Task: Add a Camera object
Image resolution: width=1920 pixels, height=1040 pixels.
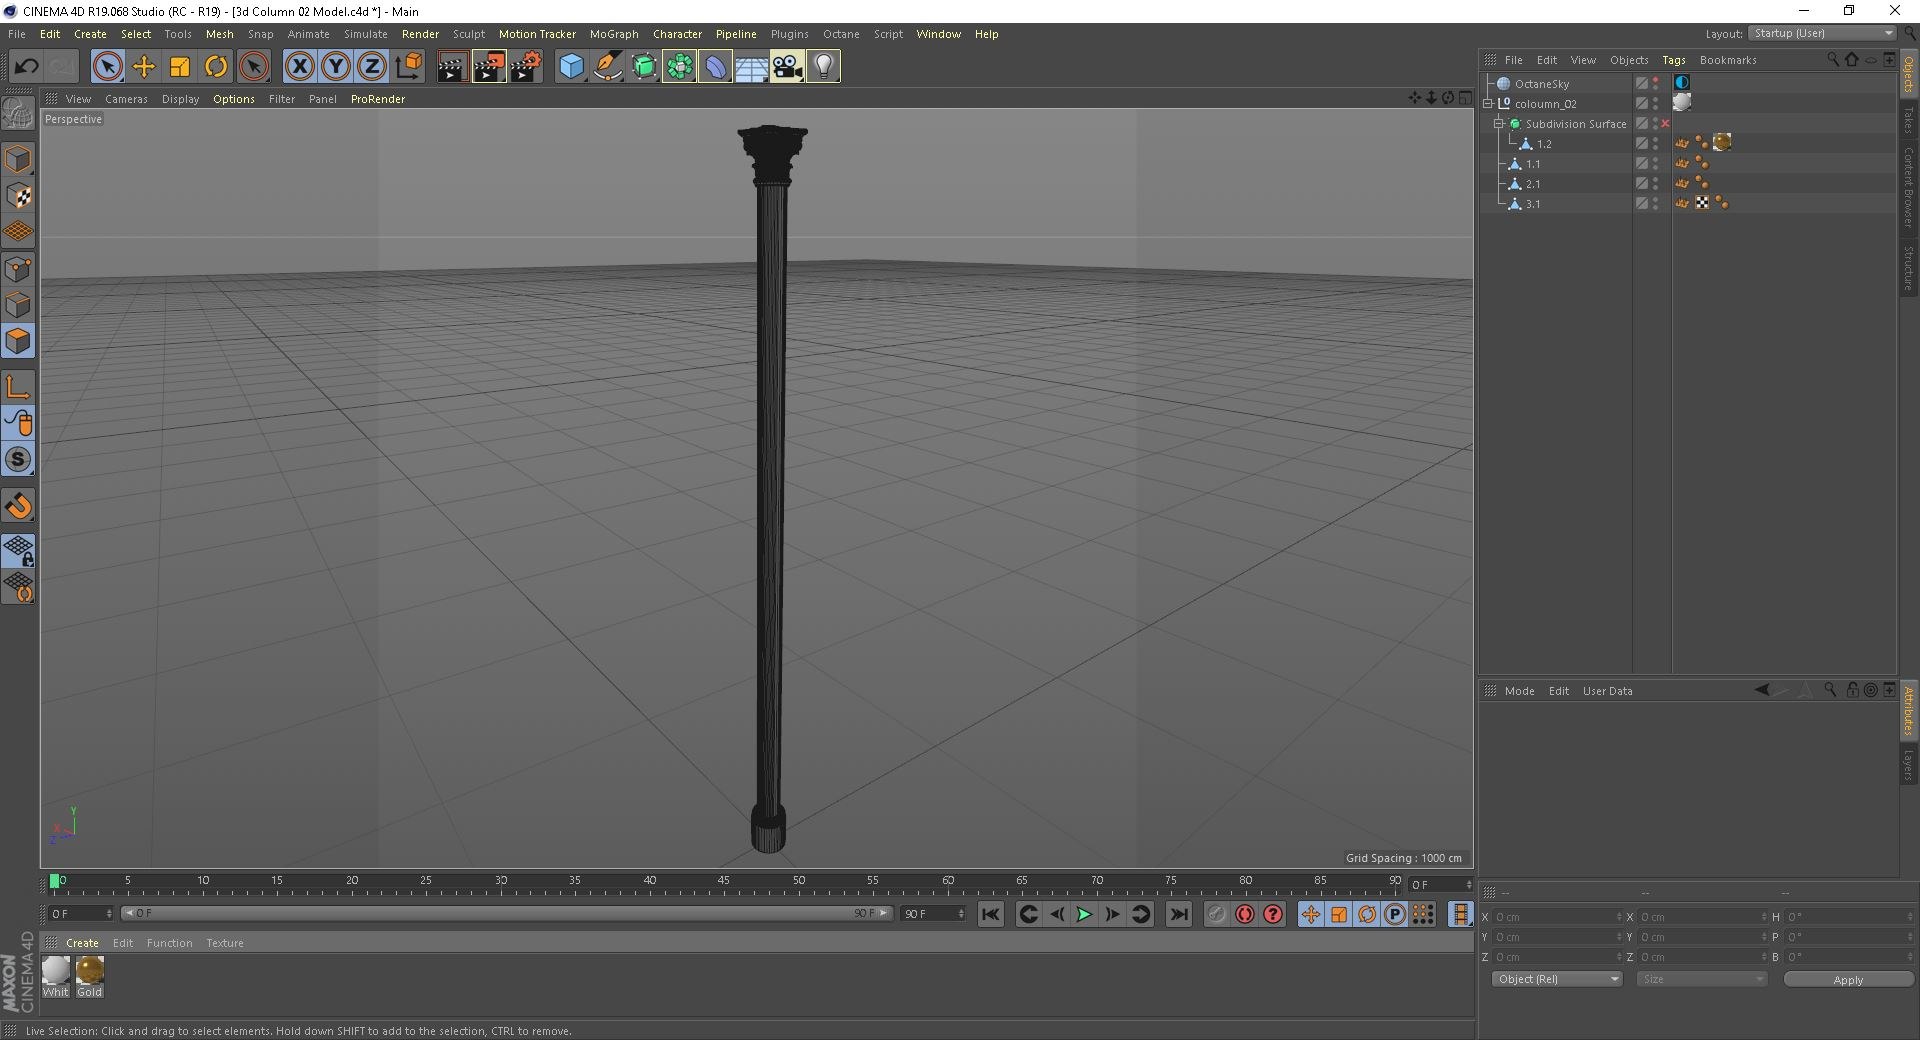Action: tap(787, 67)
